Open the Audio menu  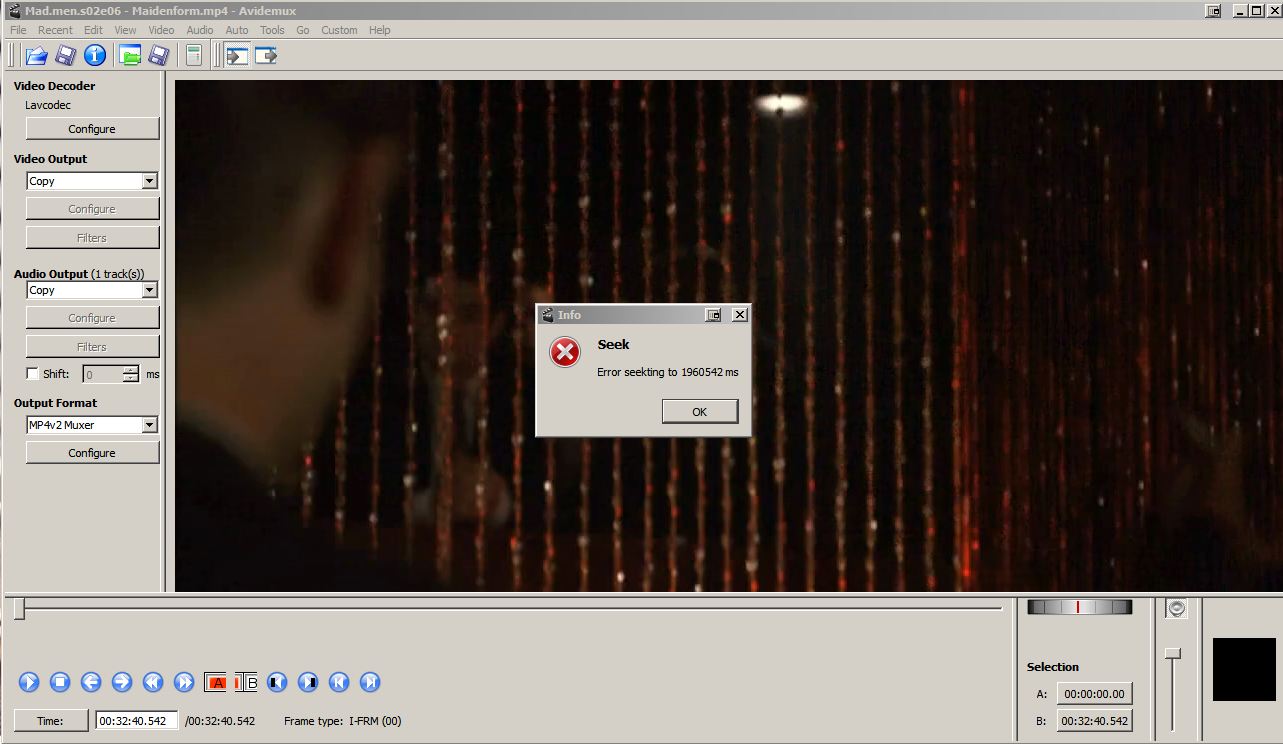point(200,30)
